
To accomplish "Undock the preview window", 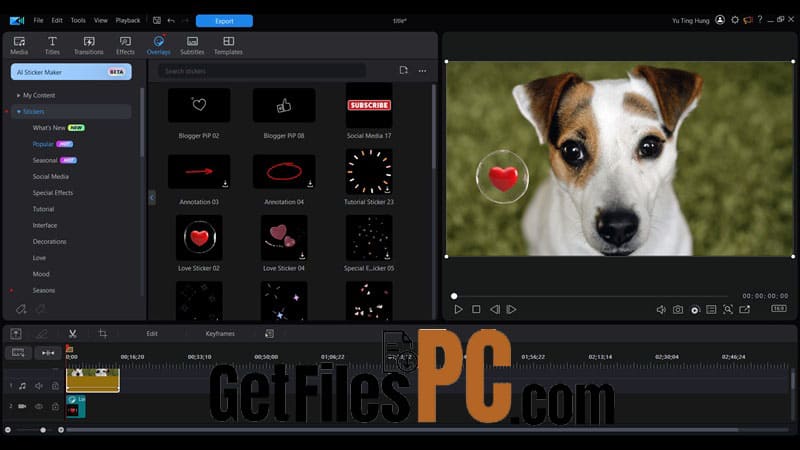I will click(745, 310).
